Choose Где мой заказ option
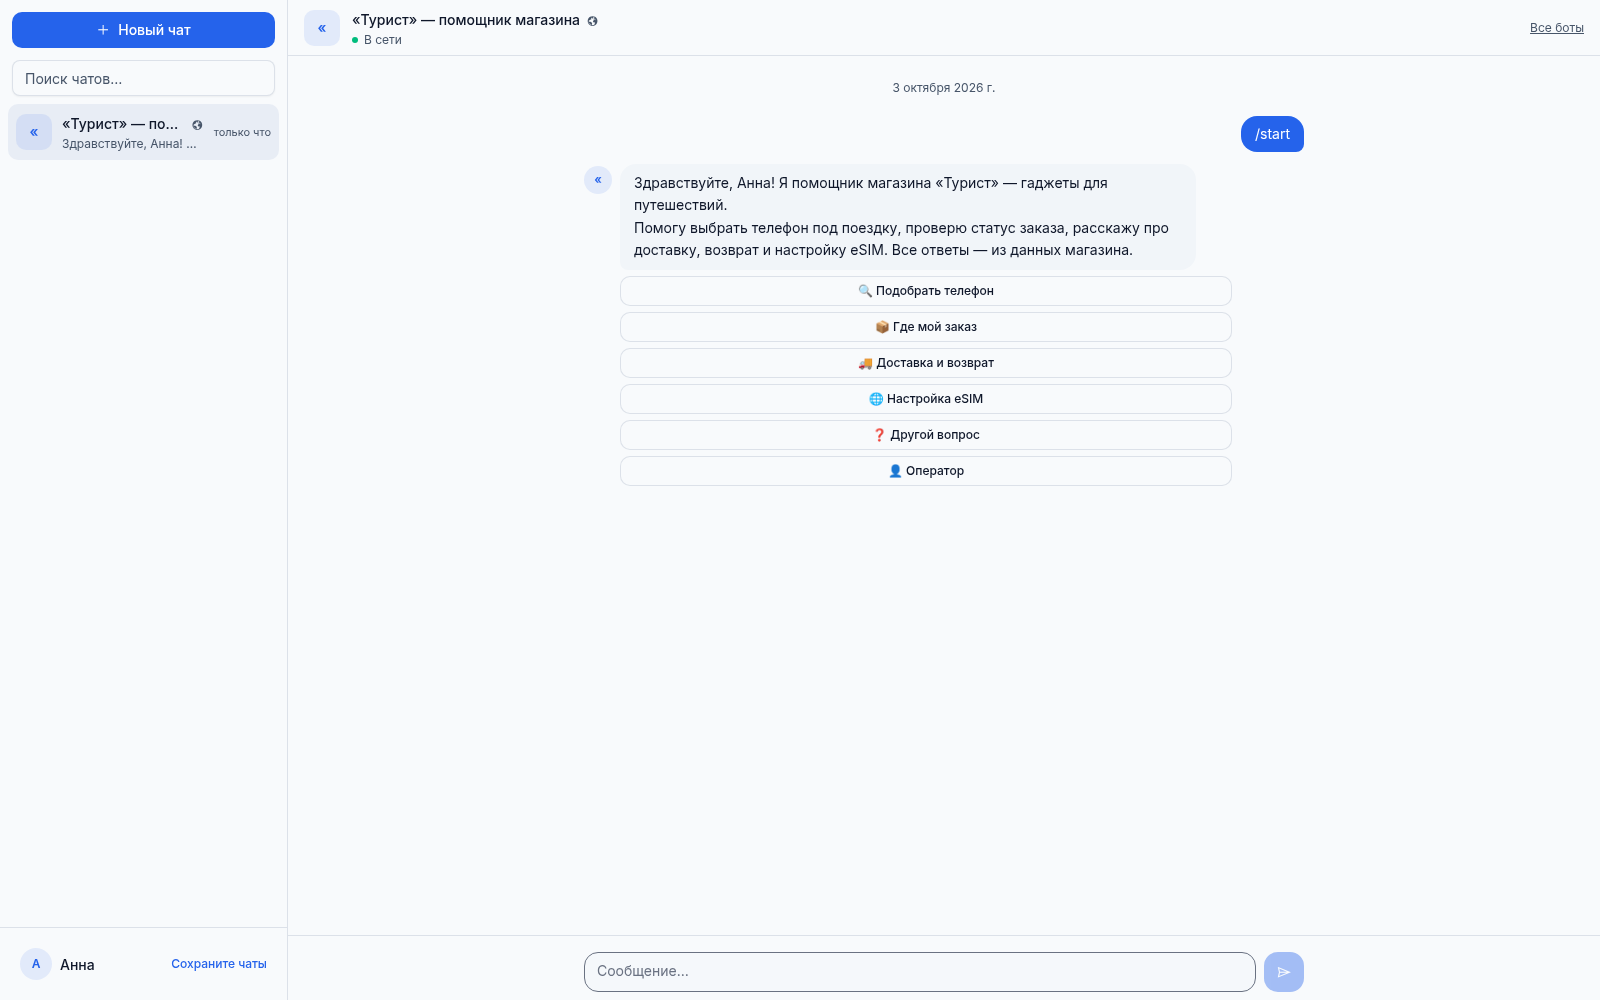 925,327
